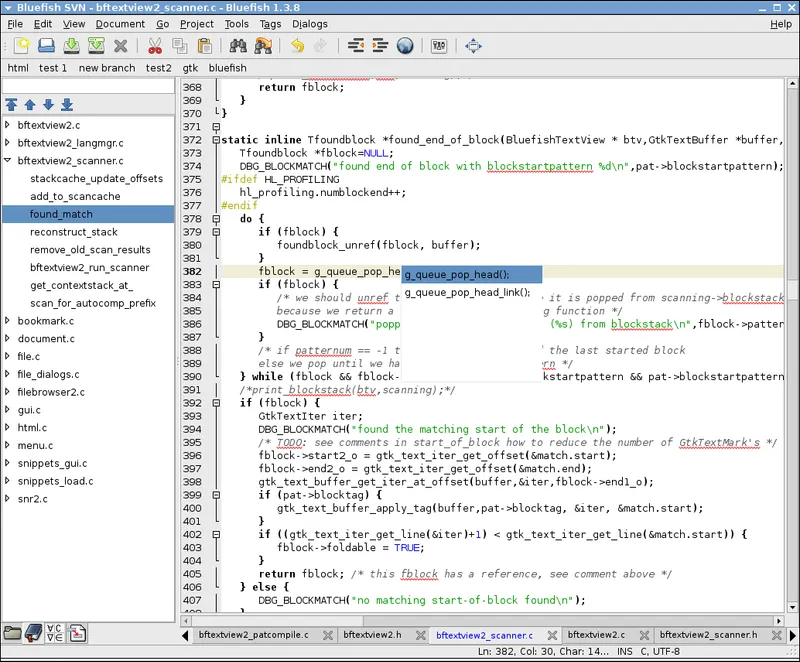Expand filebrowser2.c tree node
This screenshot has width=800, height=662.
[7, 392]
